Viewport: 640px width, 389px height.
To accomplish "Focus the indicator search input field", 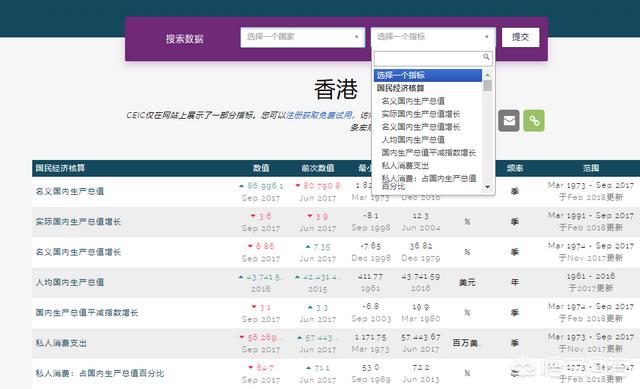I will [433, 58].
